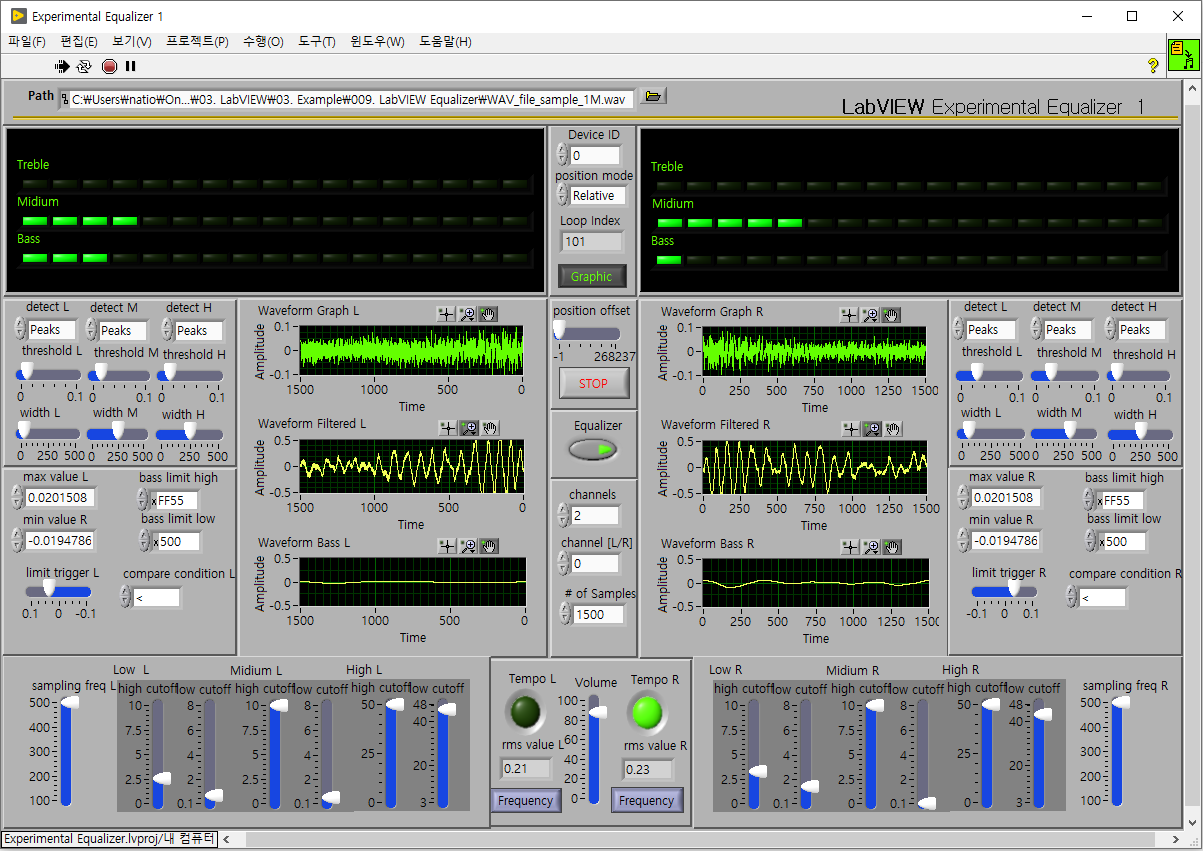Select cursor tool on Waveform Filtered R
This screenshot has height=851, width=1203.
pos(851,428)
